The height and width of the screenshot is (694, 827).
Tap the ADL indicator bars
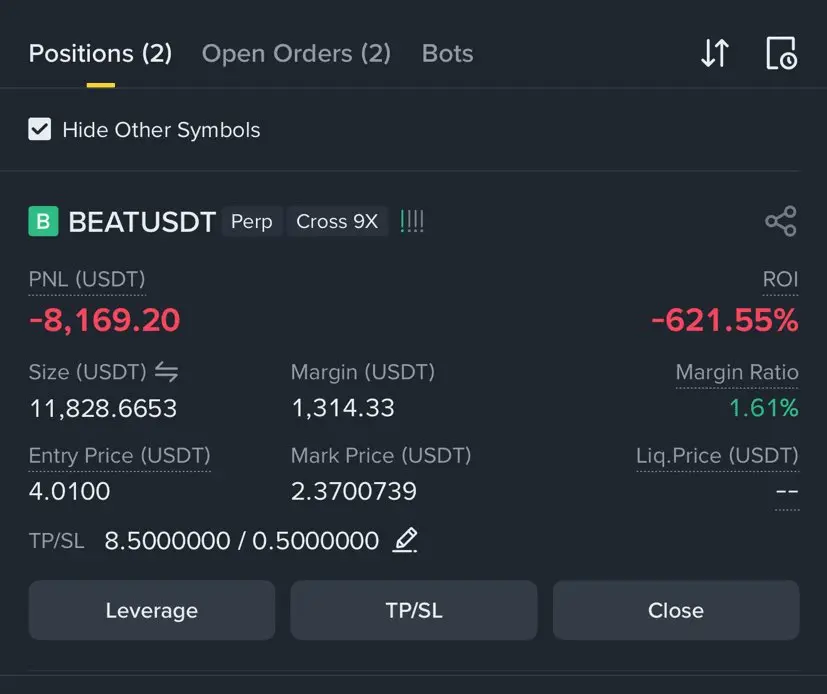tap(412, 221)
